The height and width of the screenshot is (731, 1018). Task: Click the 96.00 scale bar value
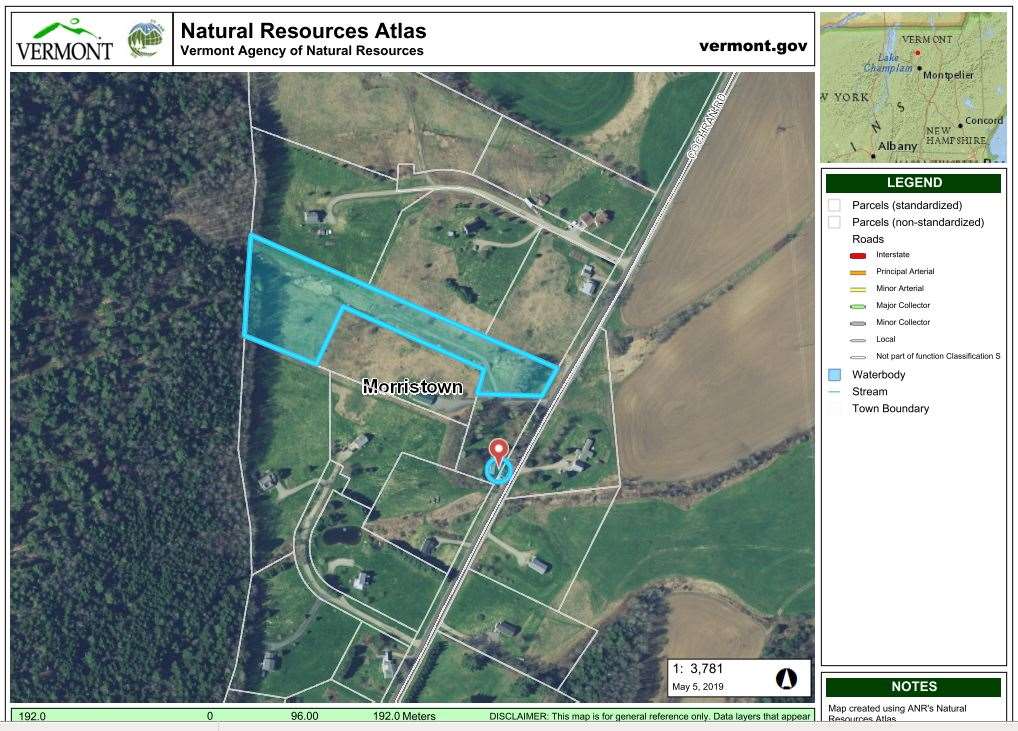tap(304, 716)
